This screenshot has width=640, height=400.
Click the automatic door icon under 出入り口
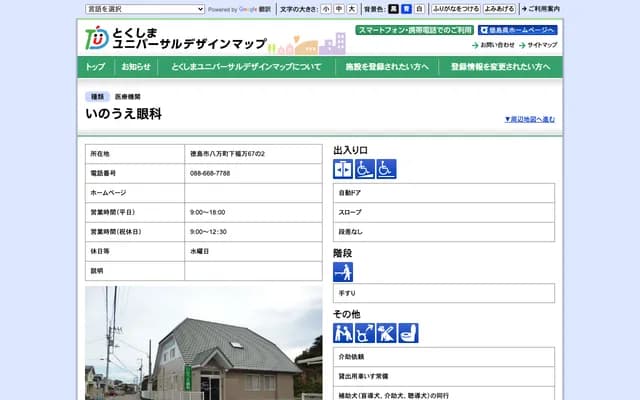click(343, 169)
